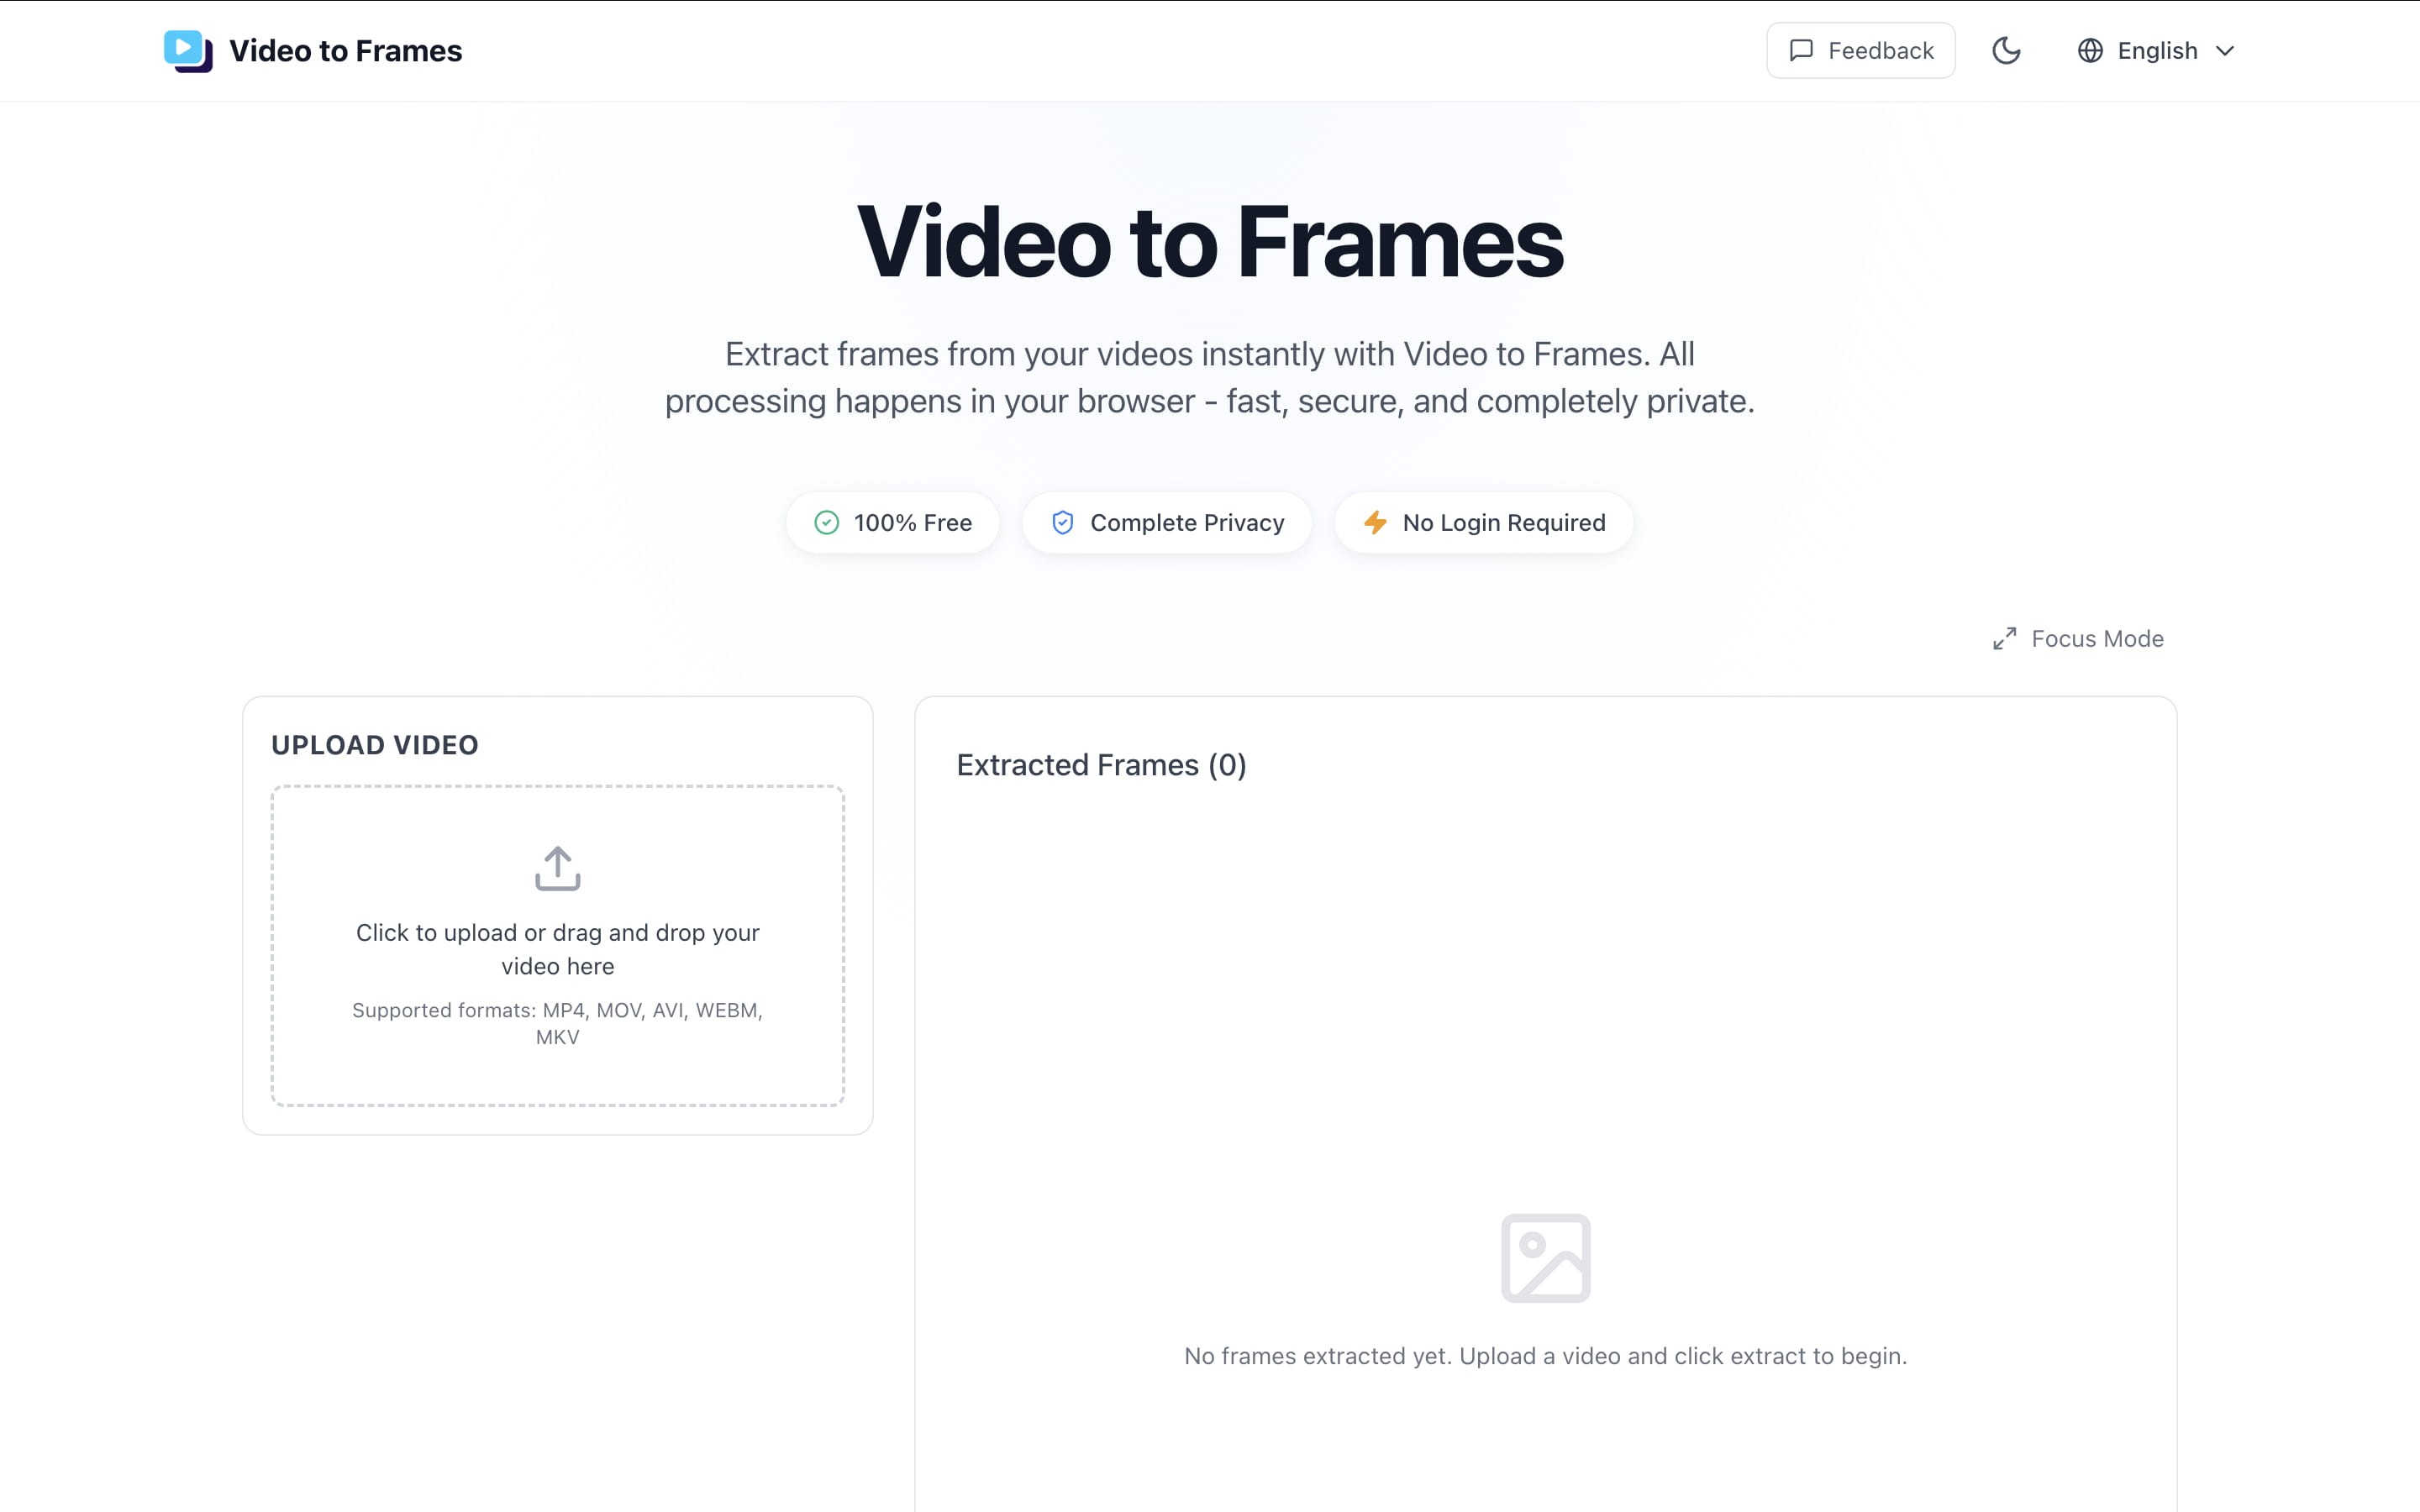The image size is (2420, 1512).
Task: Click the Extracted Frames (0) heading
Action: 1101,765
